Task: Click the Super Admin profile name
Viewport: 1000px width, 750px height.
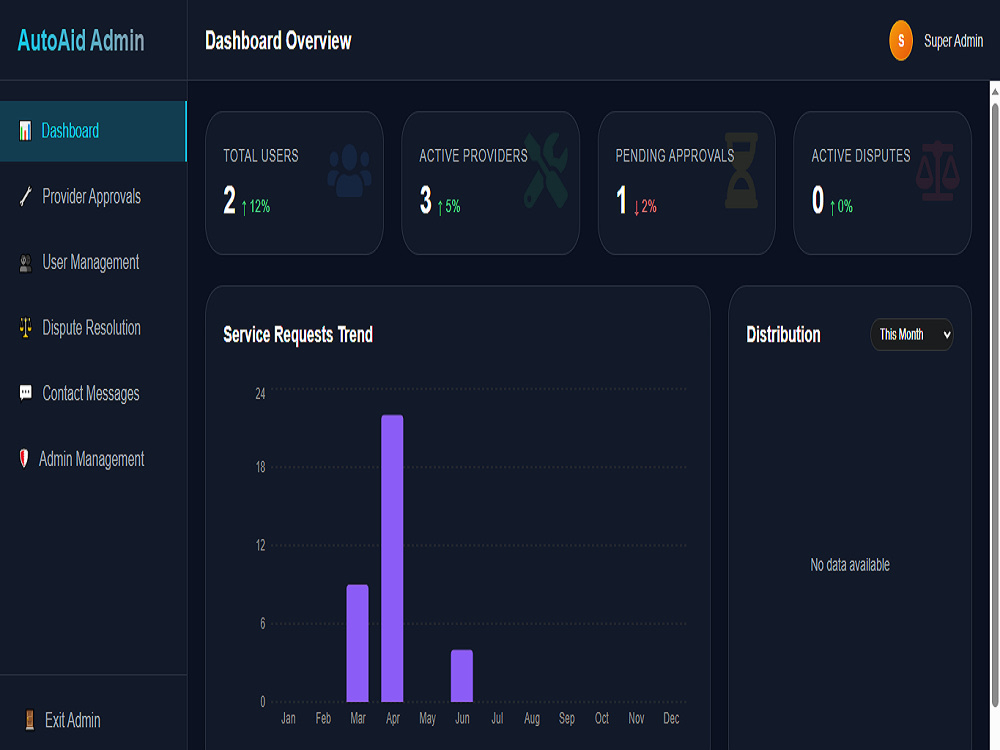Action: point(953,41)
